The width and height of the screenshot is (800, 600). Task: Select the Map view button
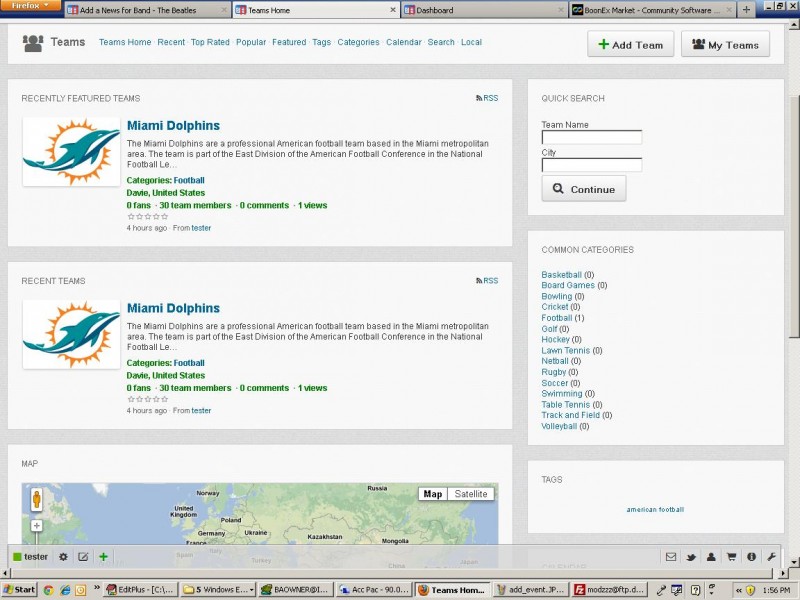[x=433, y=494]
